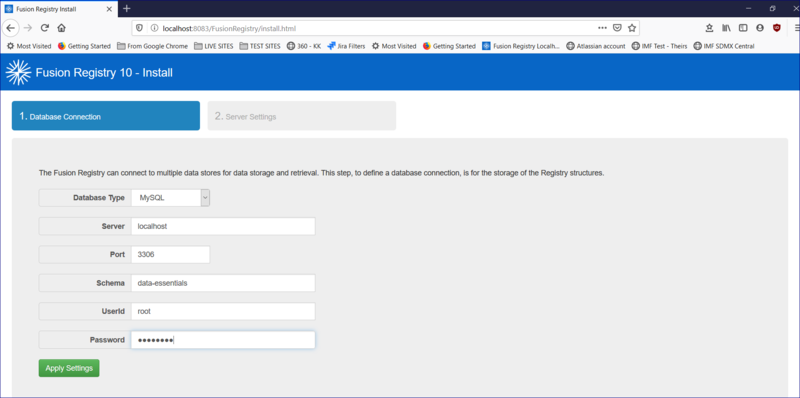Open the Firefox hamburger menu
The height and width of the screenshot is (398, 800).
796,28
